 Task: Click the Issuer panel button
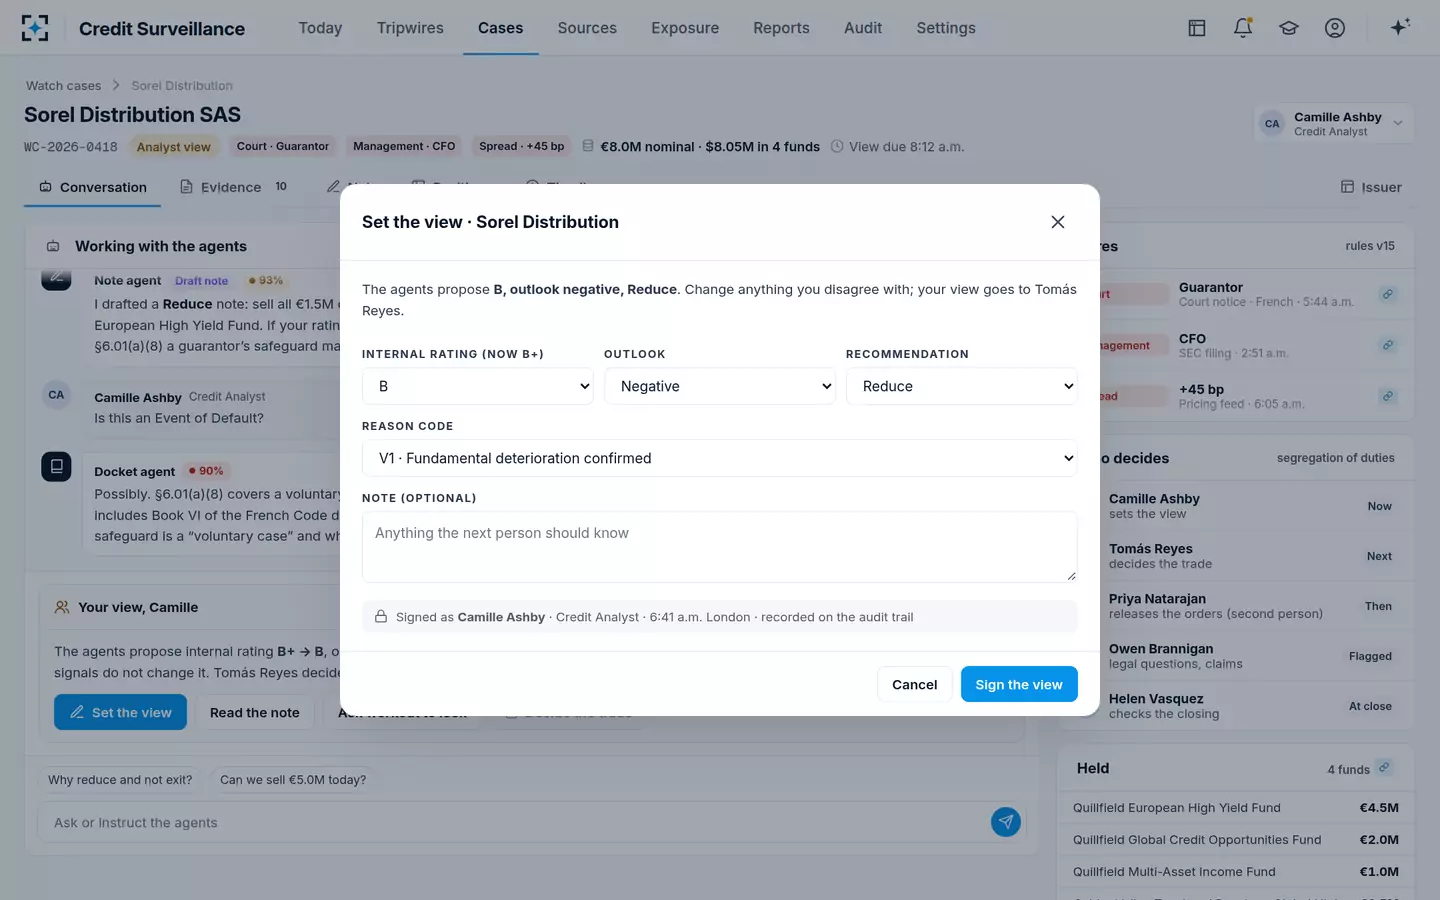point(1371,187)
